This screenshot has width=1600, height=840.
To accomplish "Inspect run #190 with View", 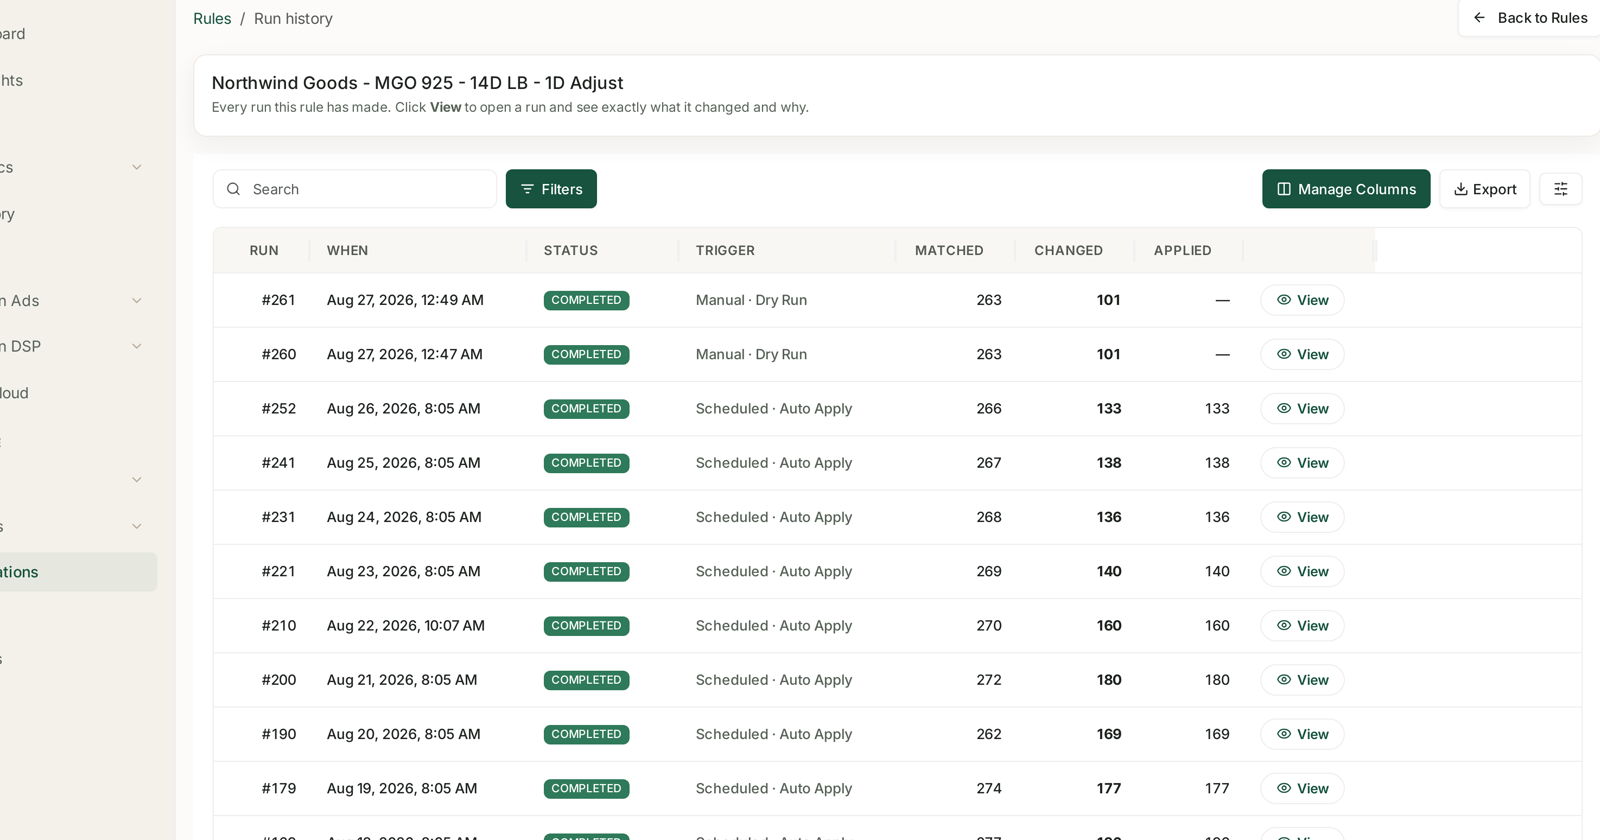I will point(1302,734).
